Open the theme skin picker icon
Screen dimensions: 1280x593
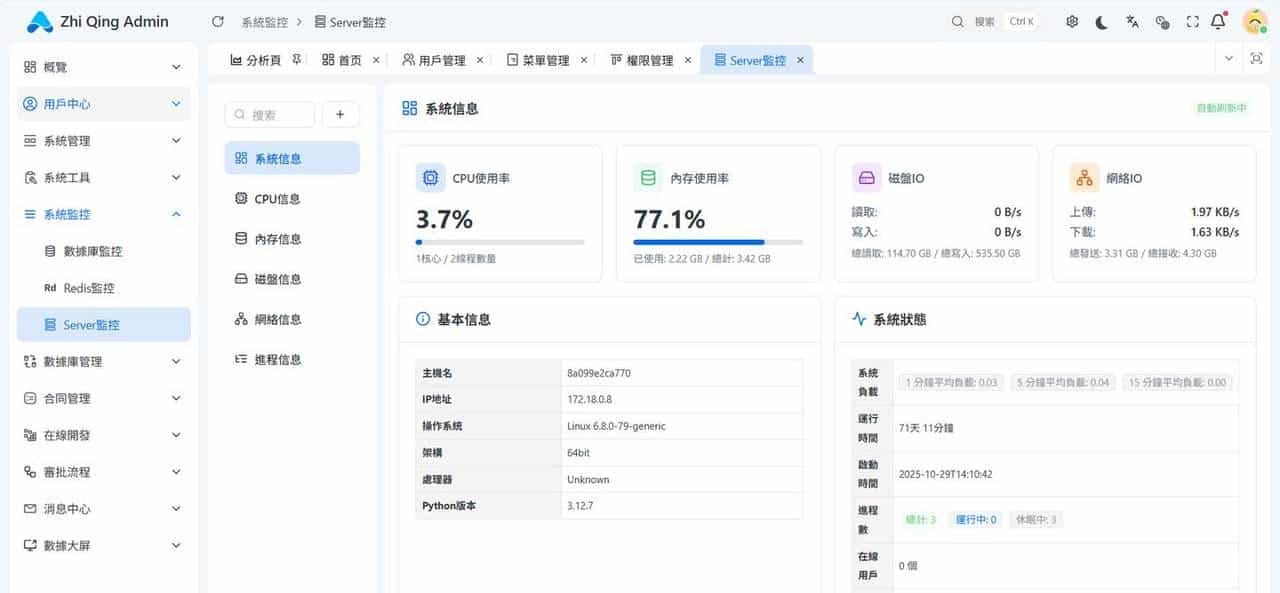[1161, 21]
